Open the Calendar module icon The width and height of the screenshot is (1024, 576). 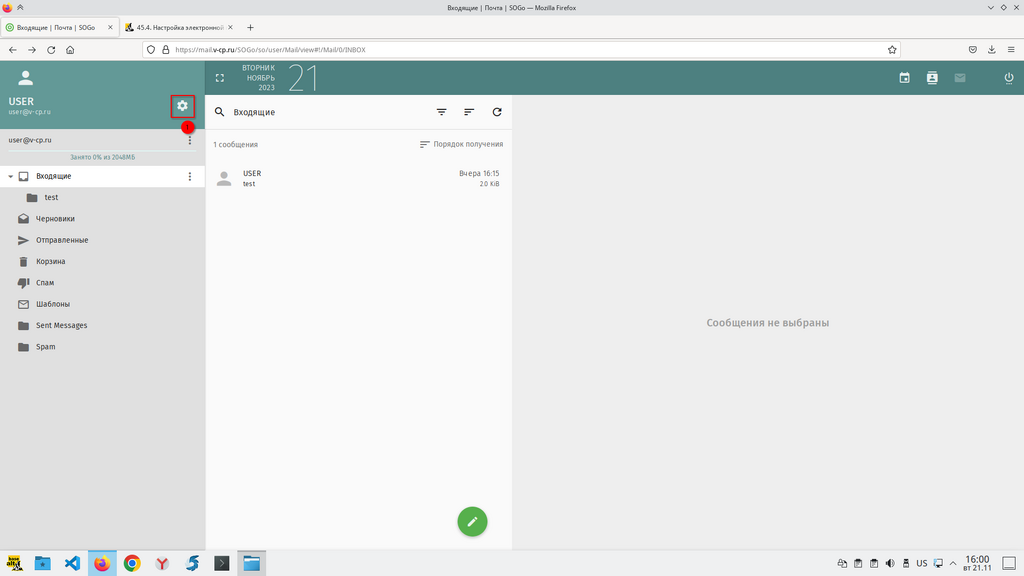pyautogui.click(x=904, y=78)
